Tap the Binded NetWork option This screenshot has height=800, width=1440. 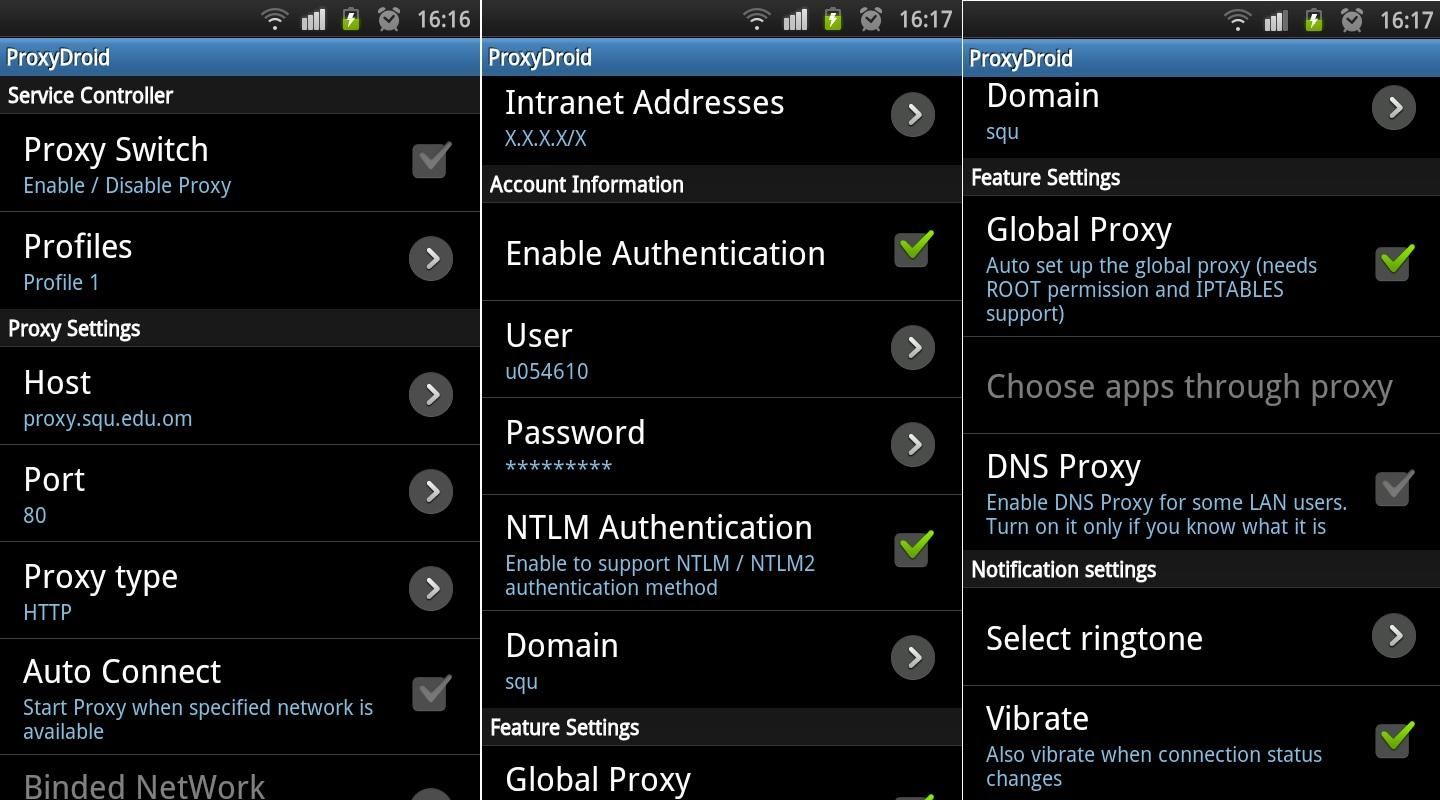[144, 784]
